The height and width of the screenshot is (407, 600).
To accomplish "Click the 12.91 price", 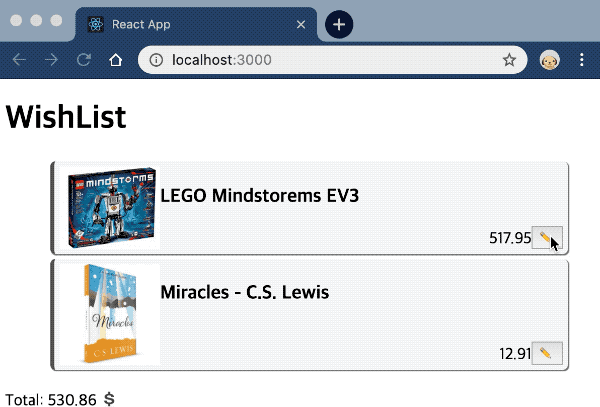I will [514, 353].
